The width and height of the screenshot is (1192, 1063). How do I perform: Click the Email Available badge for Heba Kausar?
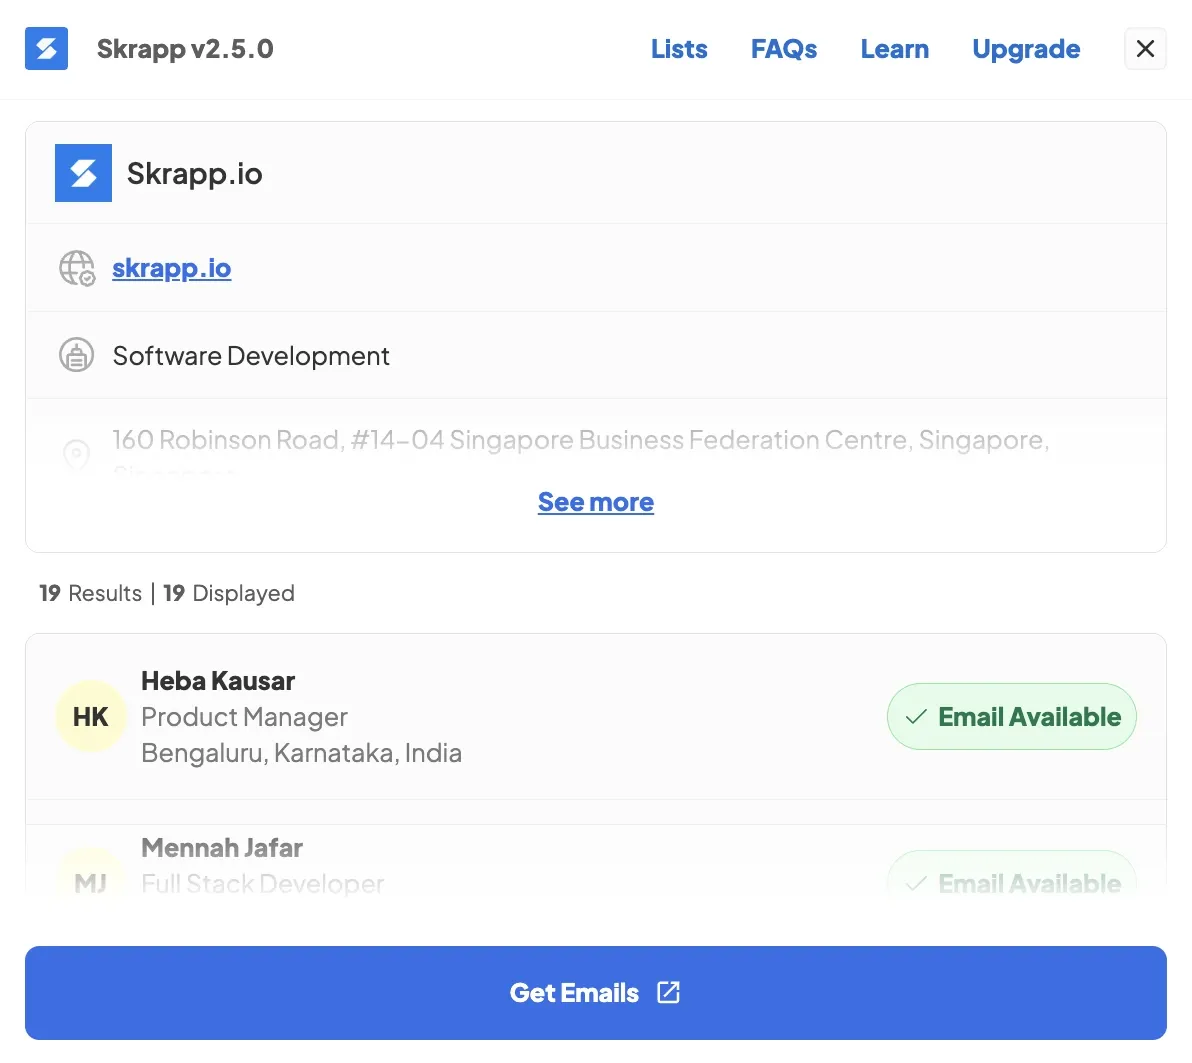(x=1011, y=716)
